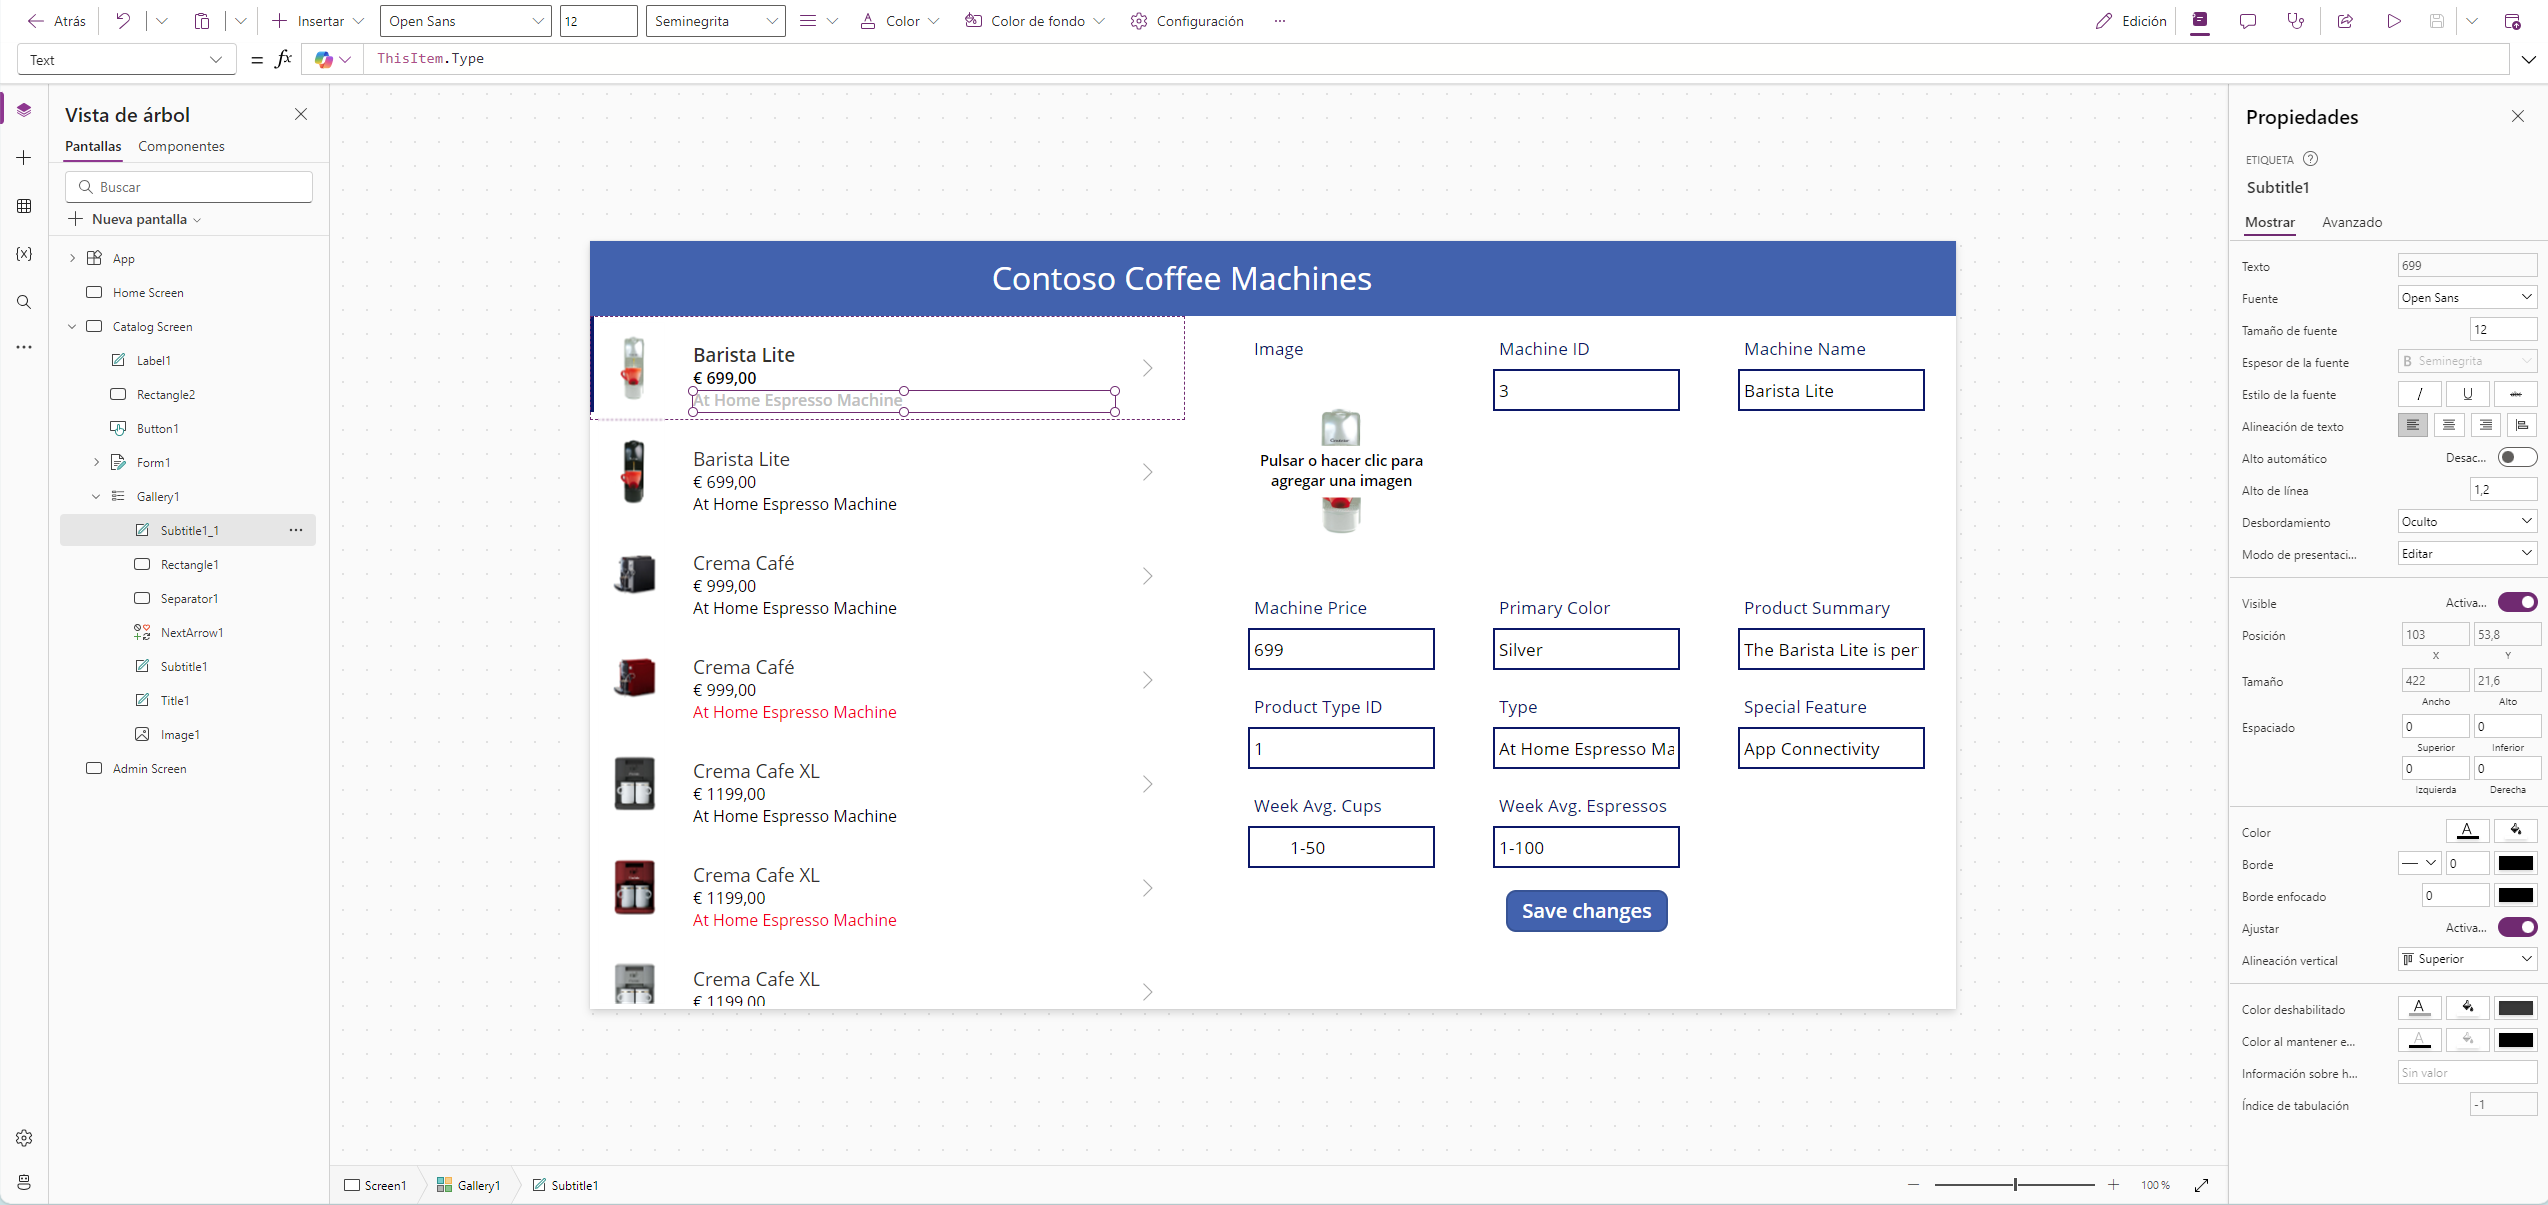Toggle Alto automático switch
The height and width of the screenshot is (1205, 2548).
(x=2516, y=458)
